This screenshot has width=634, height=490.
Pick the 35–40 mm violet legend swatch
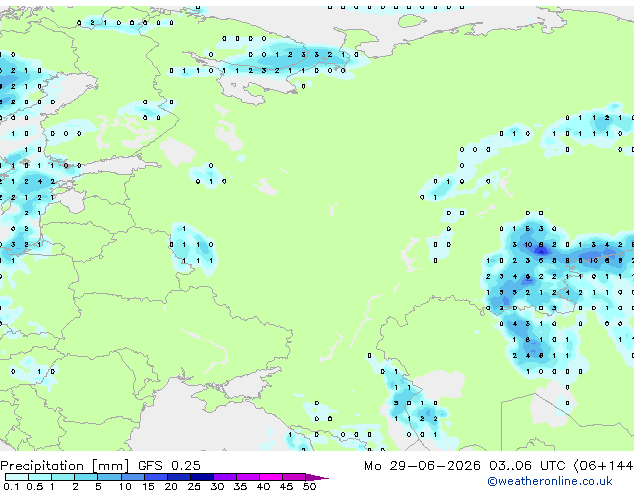pos(247,477)
